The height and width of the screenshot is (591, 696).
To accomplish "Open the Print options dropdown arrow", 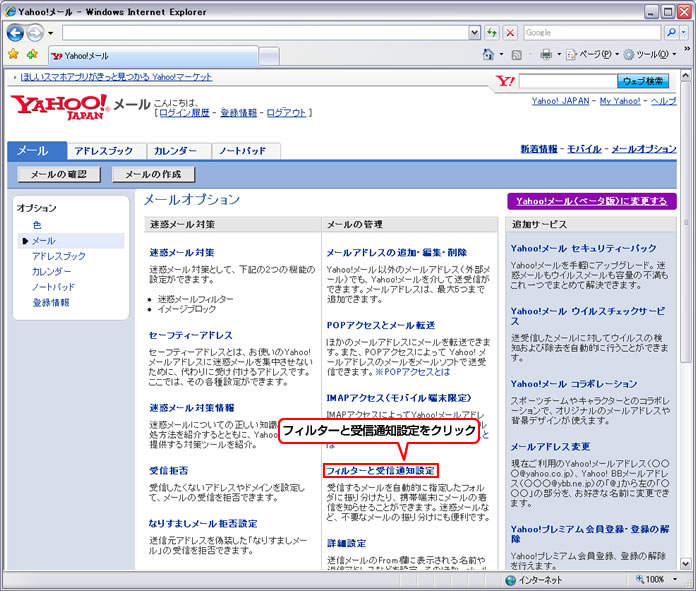I will pos(559,54).
